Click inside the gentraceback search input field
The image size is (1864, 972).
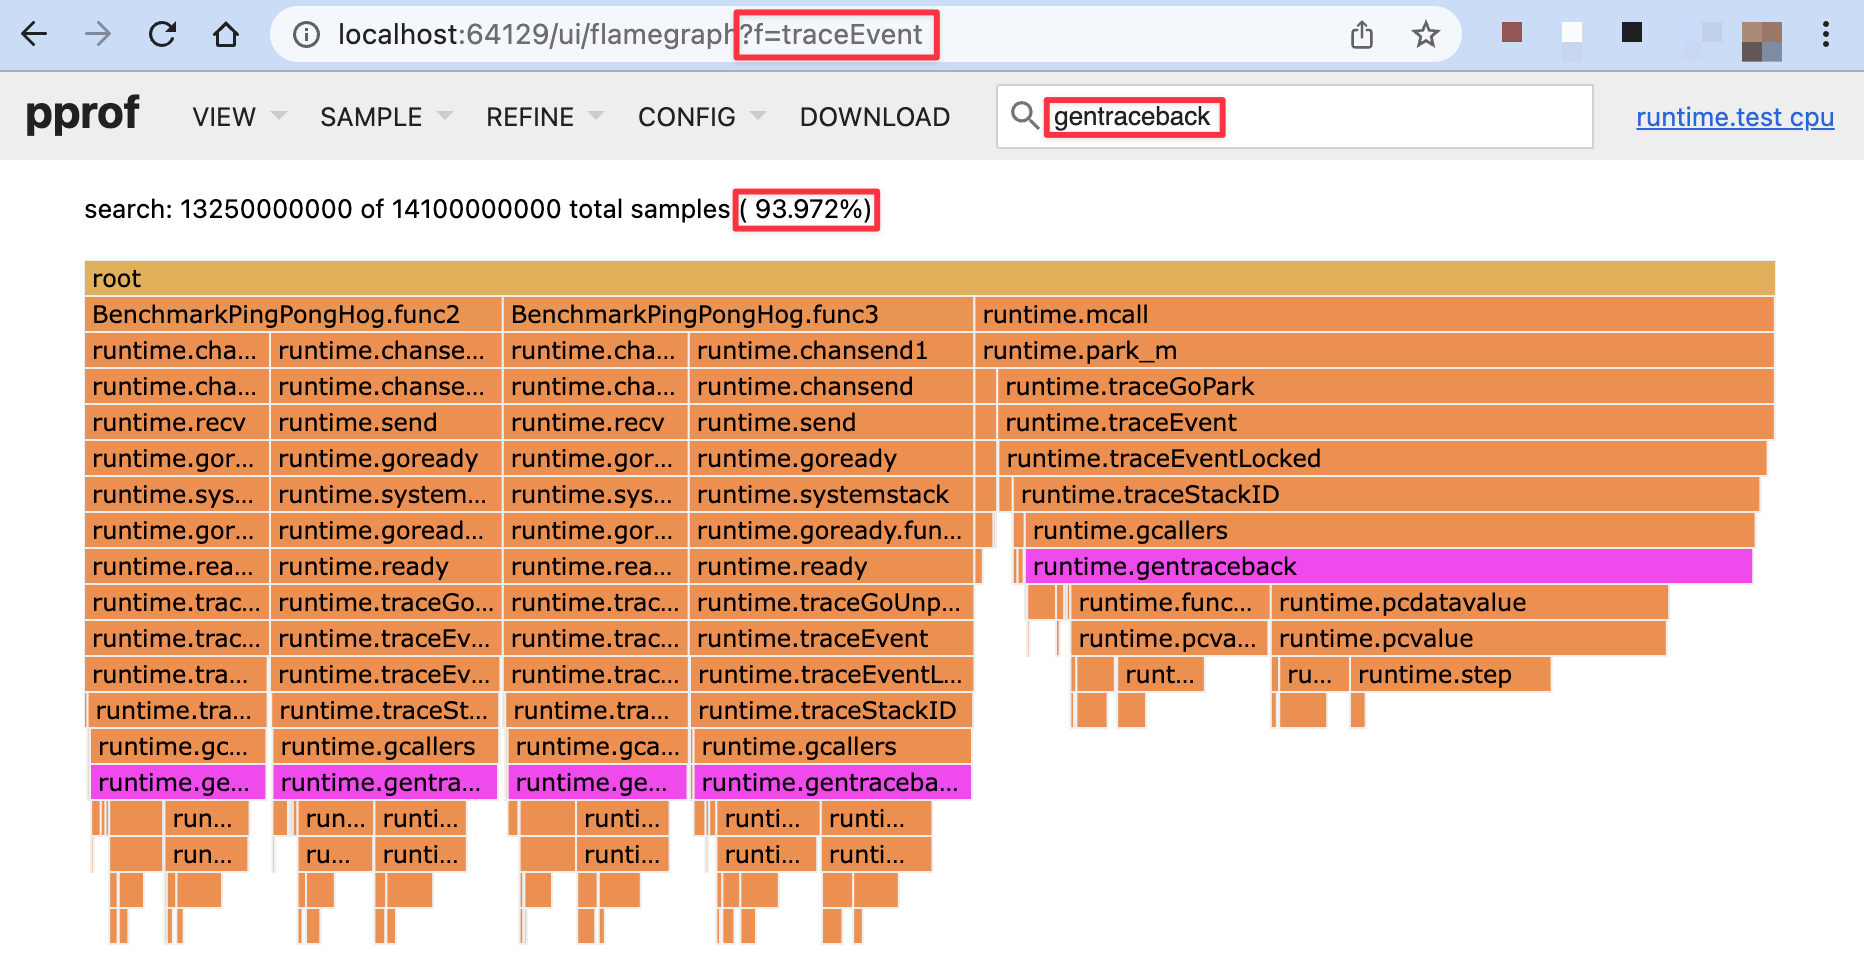[x=1134, y=117]
